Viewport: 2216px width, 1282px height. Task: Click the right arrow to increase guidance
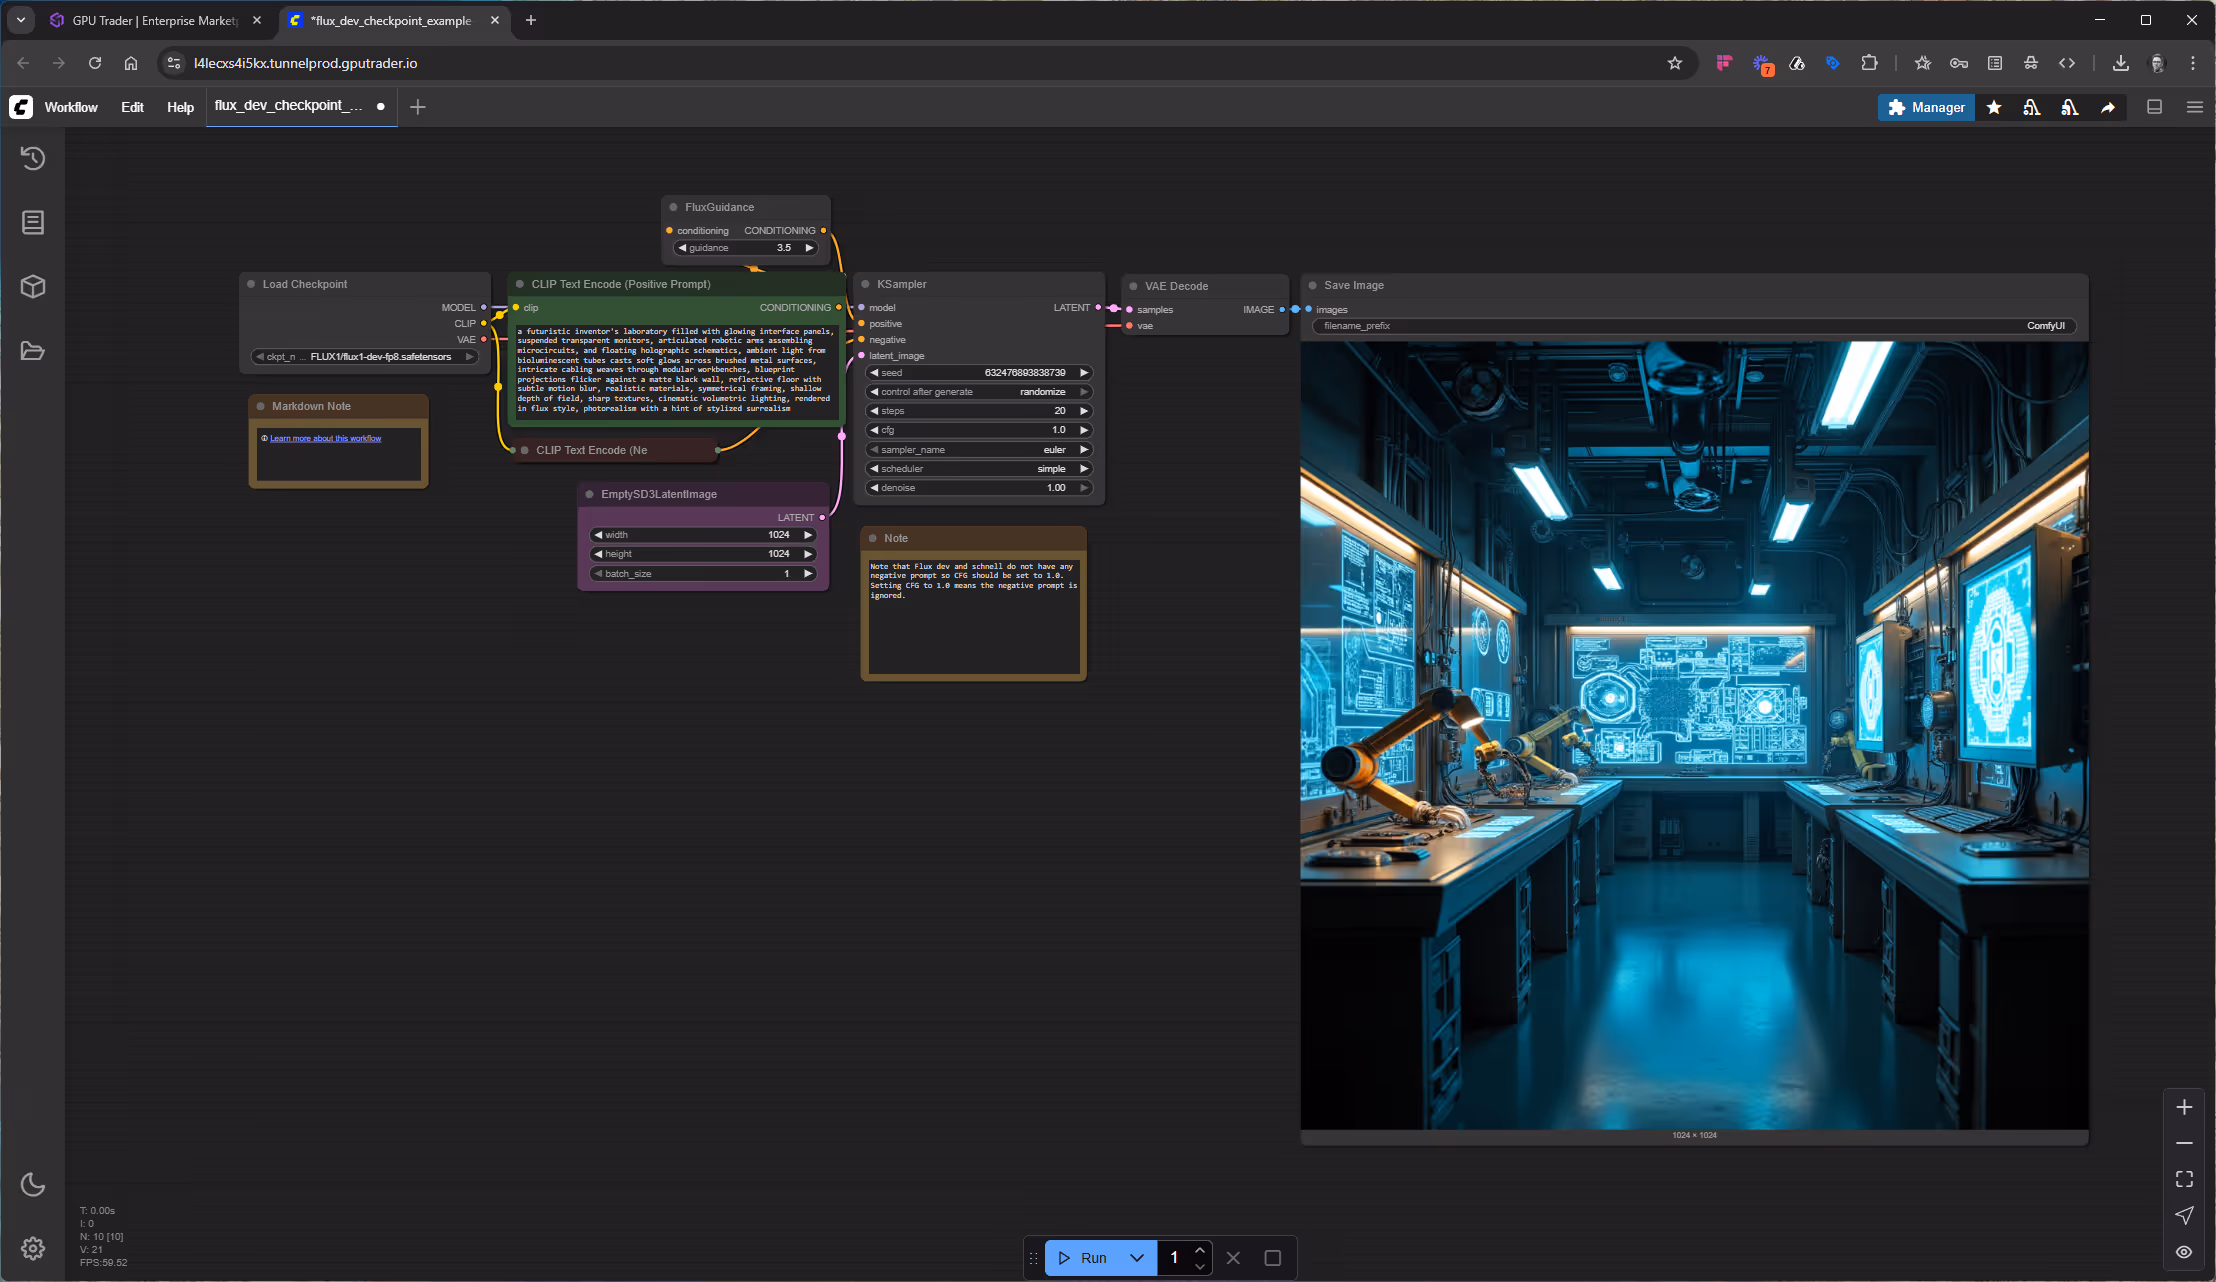click(x=808, y=247)
